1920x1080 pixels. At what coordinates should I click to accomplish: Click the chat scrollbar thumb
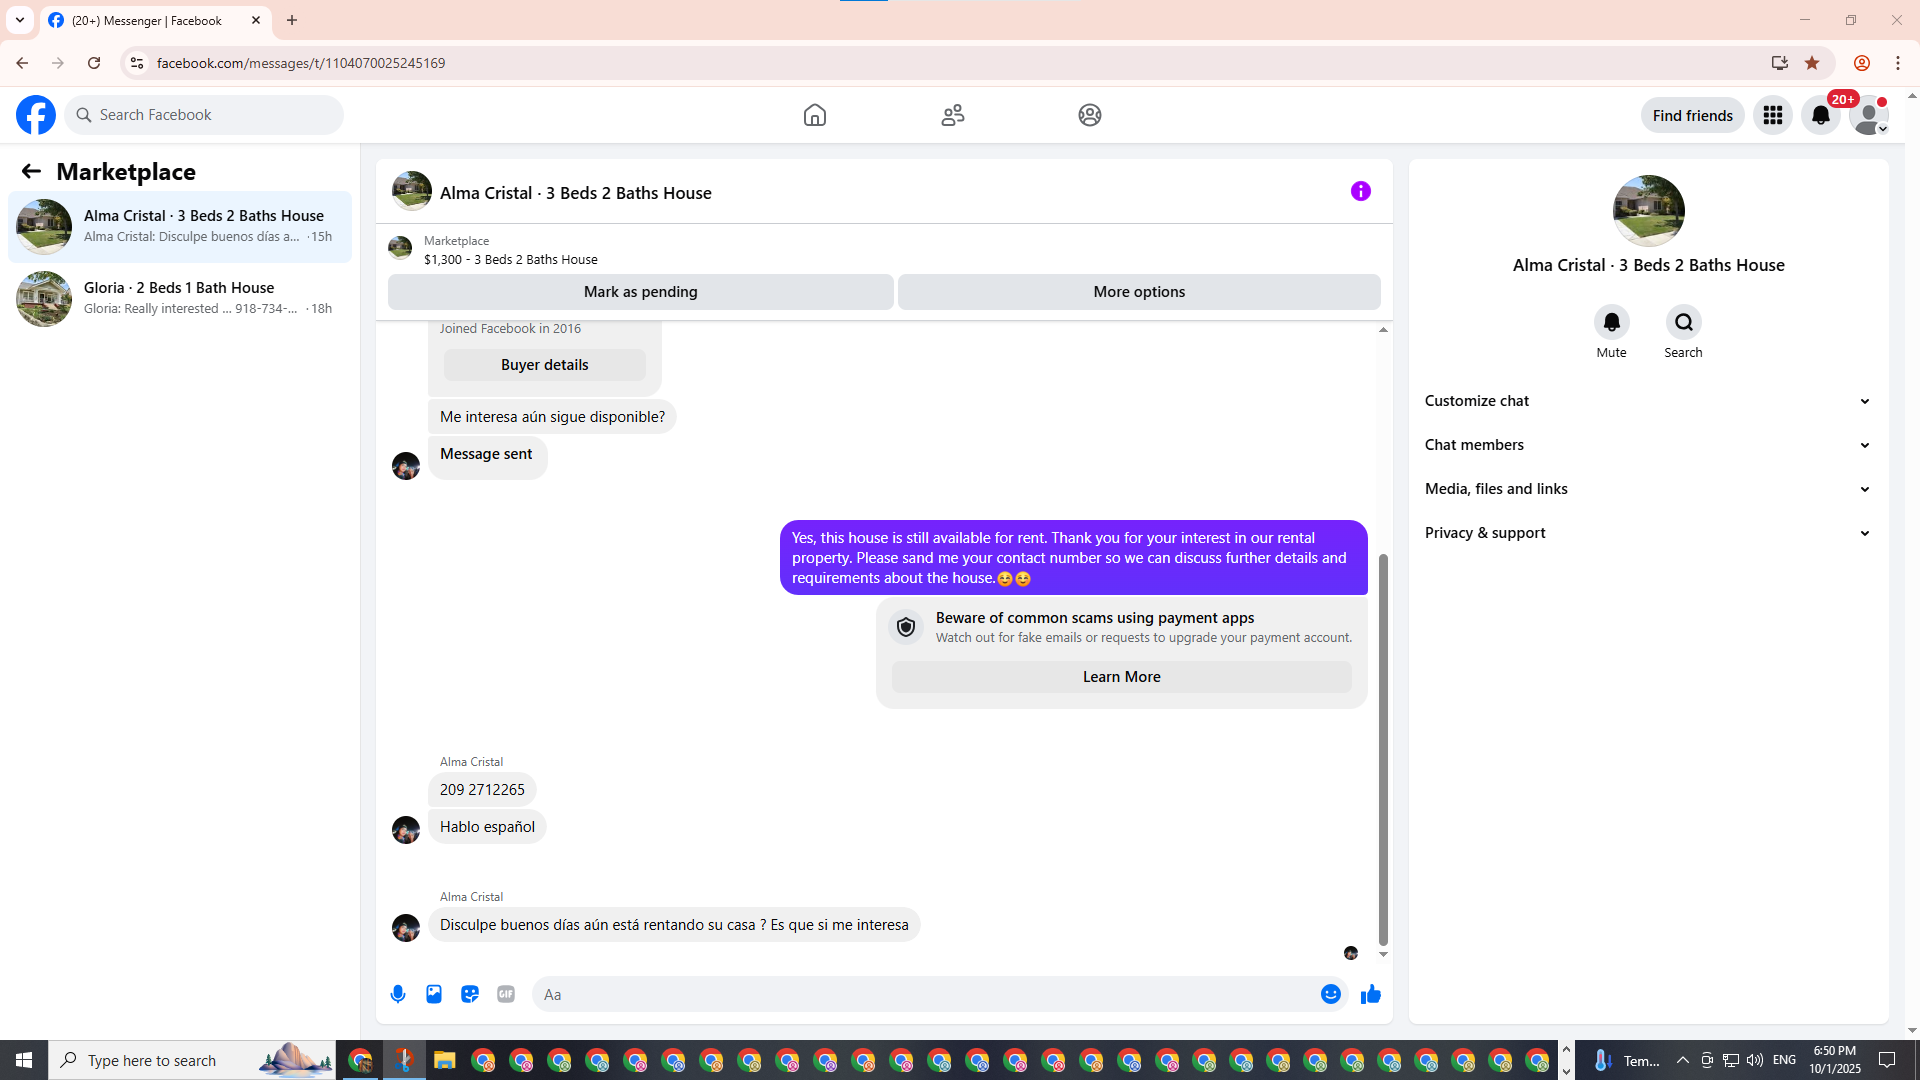[1383, 750]
